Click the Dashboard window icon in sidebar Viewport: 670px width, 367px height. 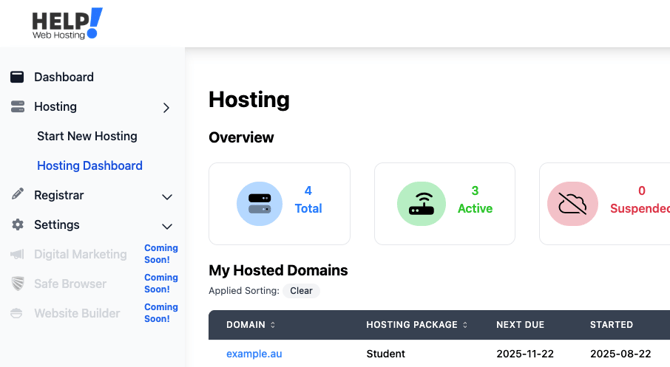[17, 77]
